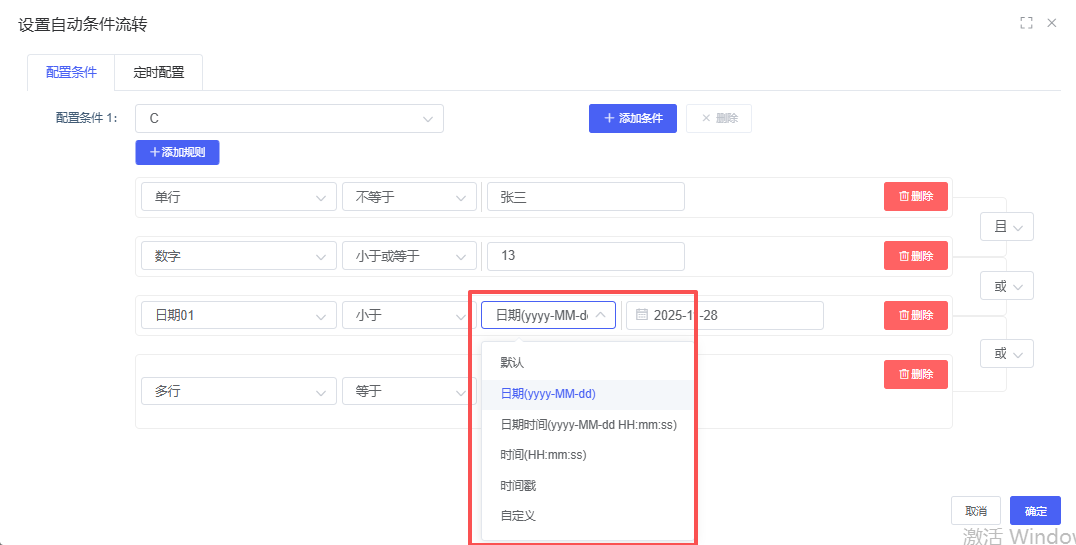Confirm with the 确定 button

(x=1035, y=511)
